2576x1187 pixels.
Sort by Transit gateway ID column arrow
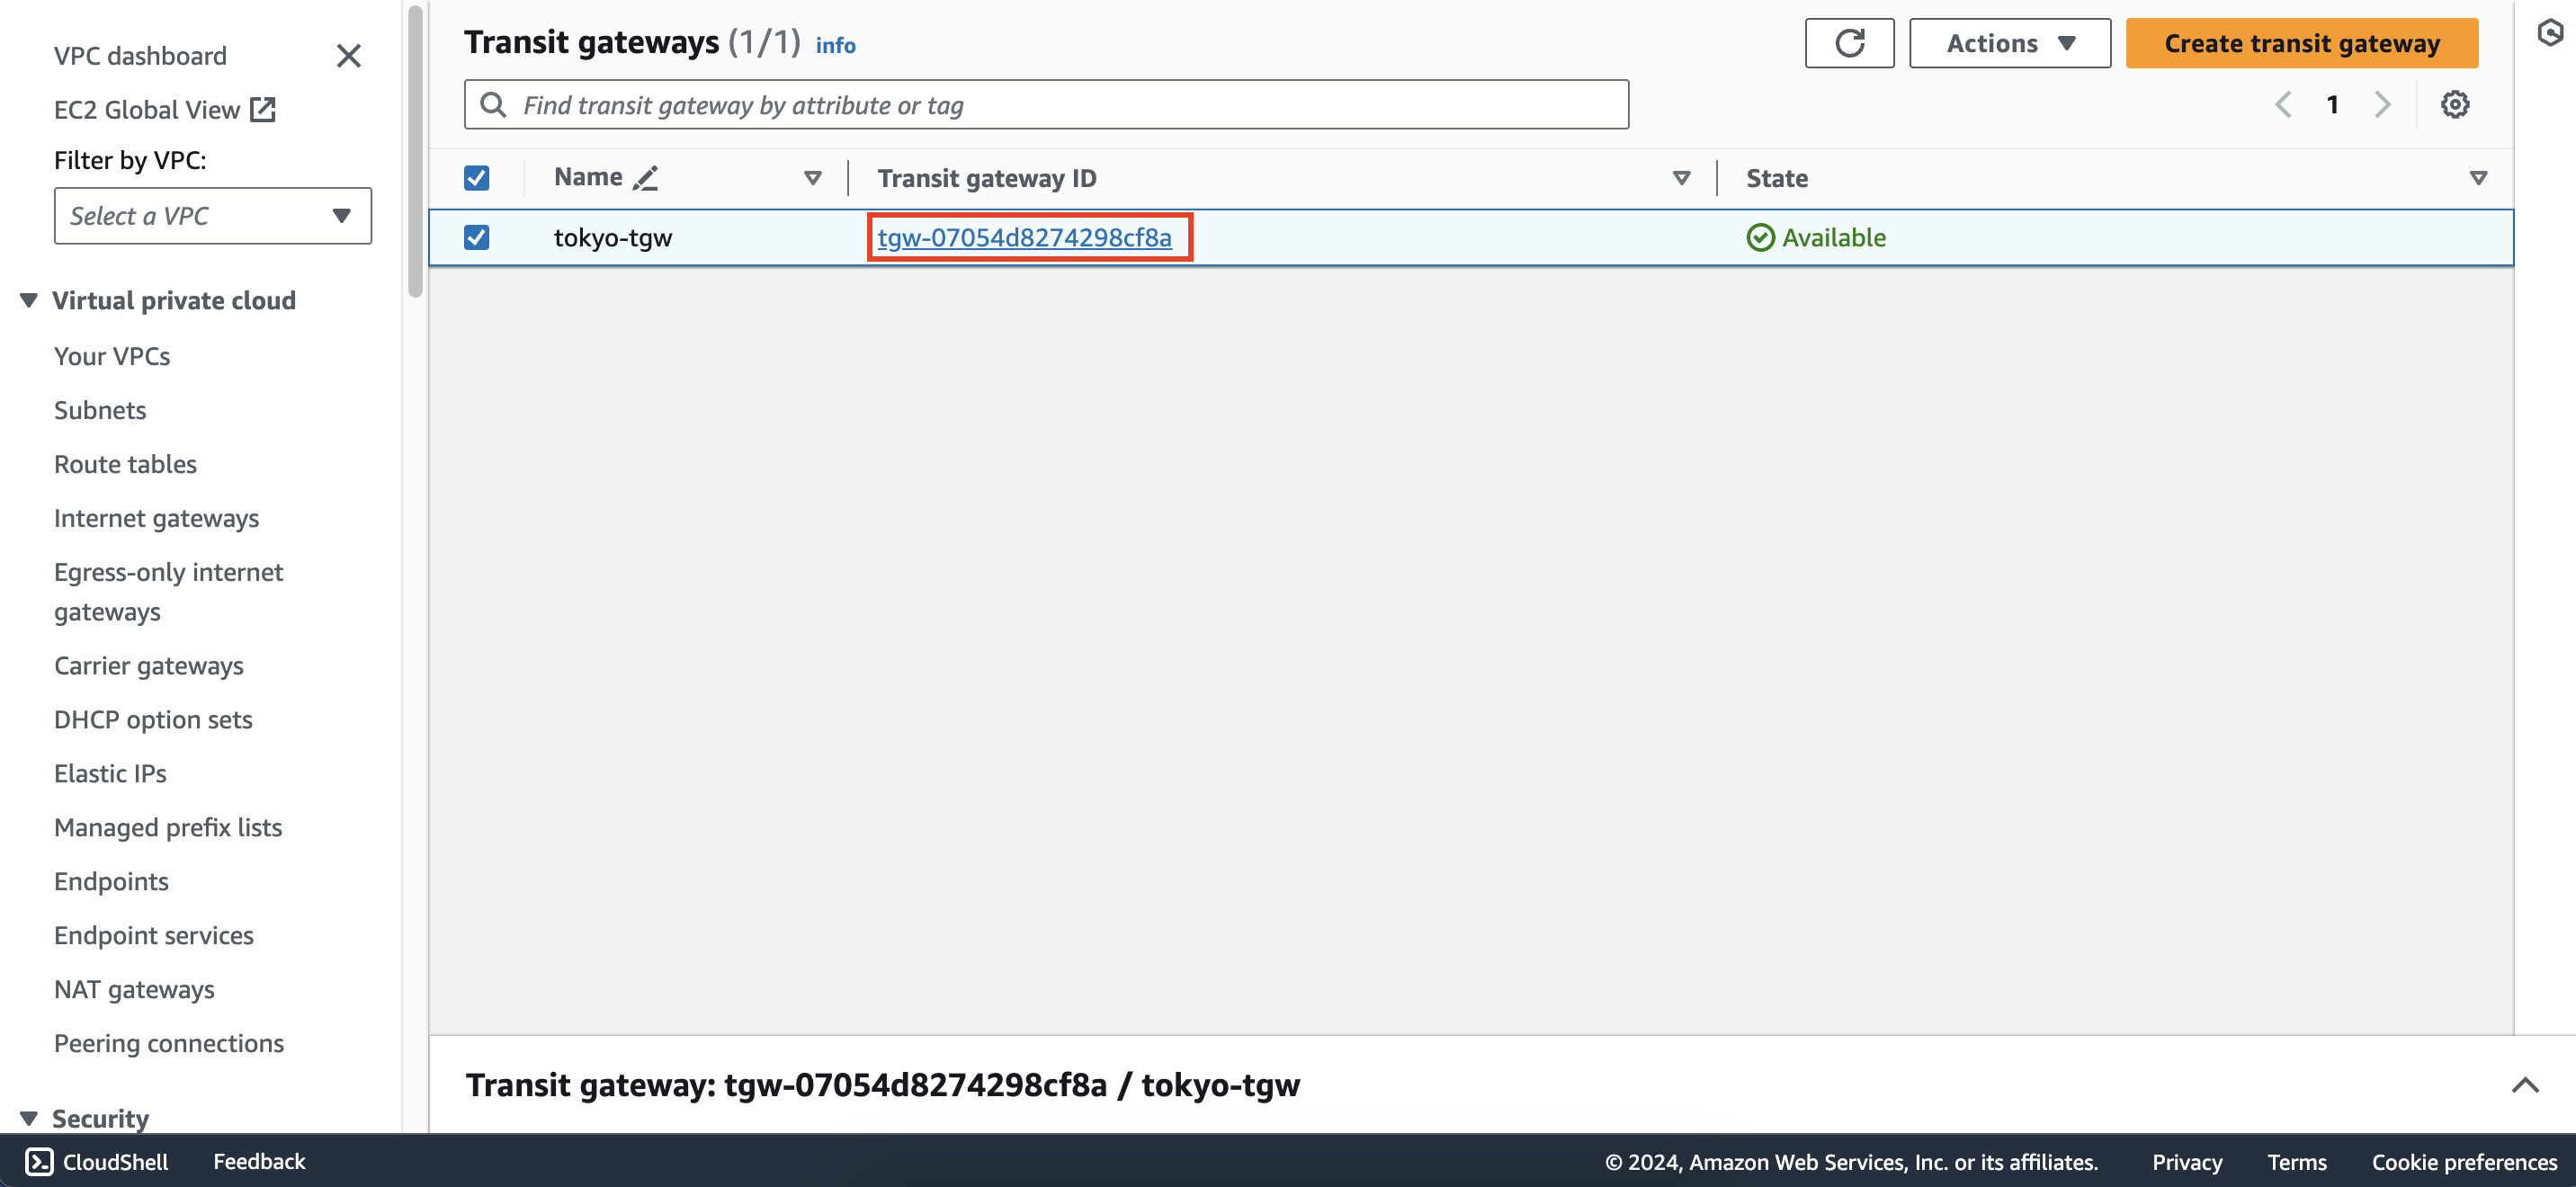[1681, 178]
